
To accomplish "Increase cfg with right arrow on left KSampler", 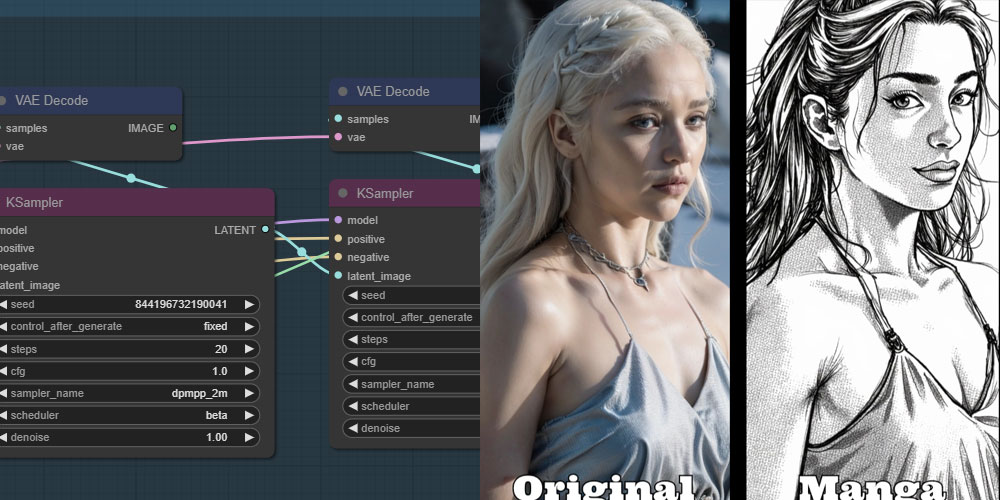I will [x=249, y=371].
